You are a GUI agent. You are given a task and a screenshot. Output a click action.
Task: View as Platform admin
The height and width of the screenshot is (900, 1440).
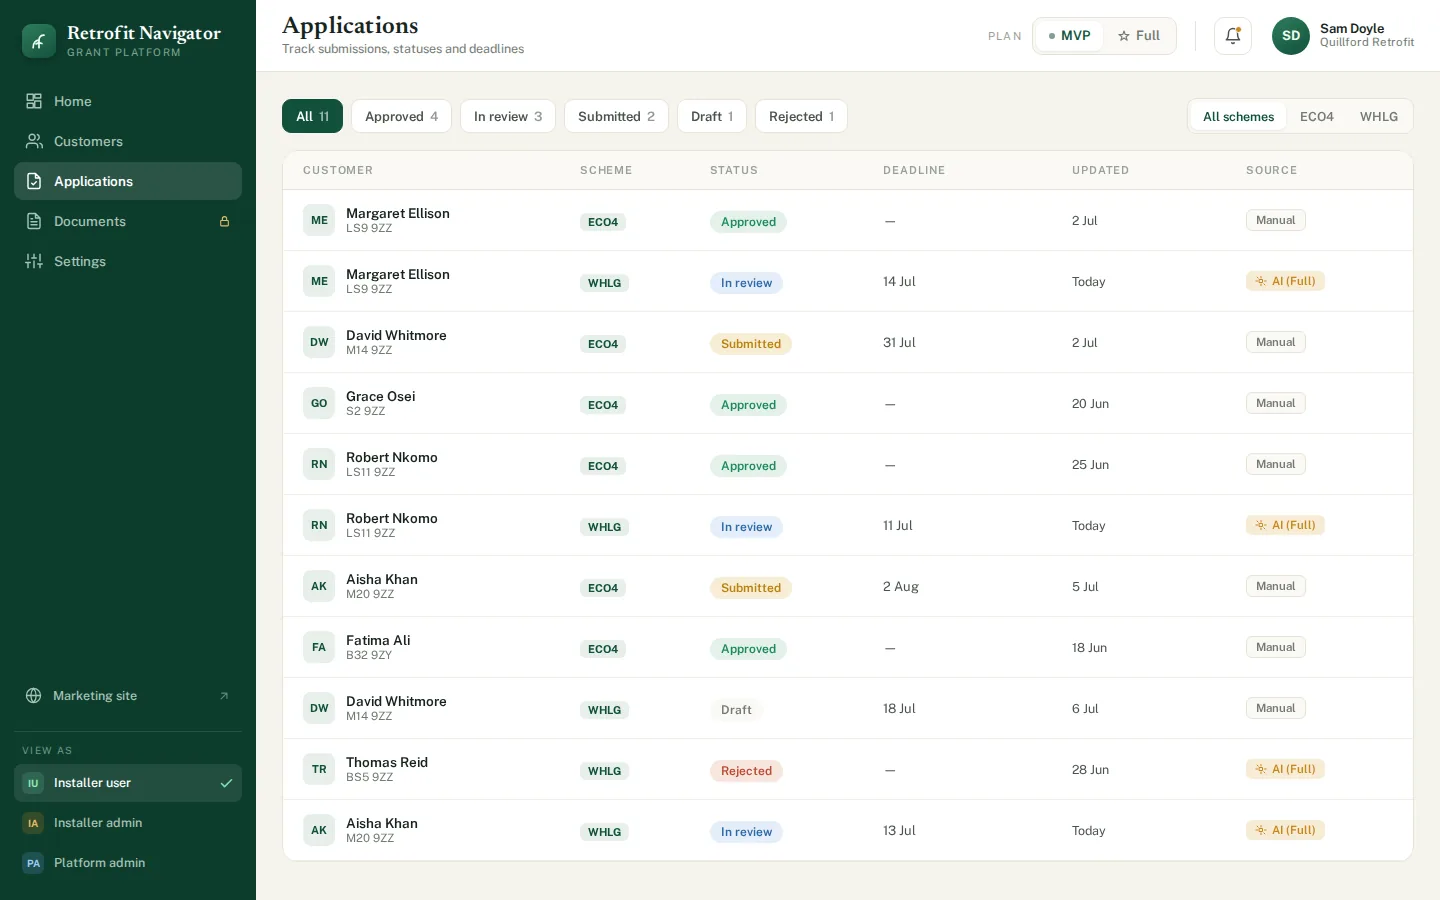(x=128, y=863)
